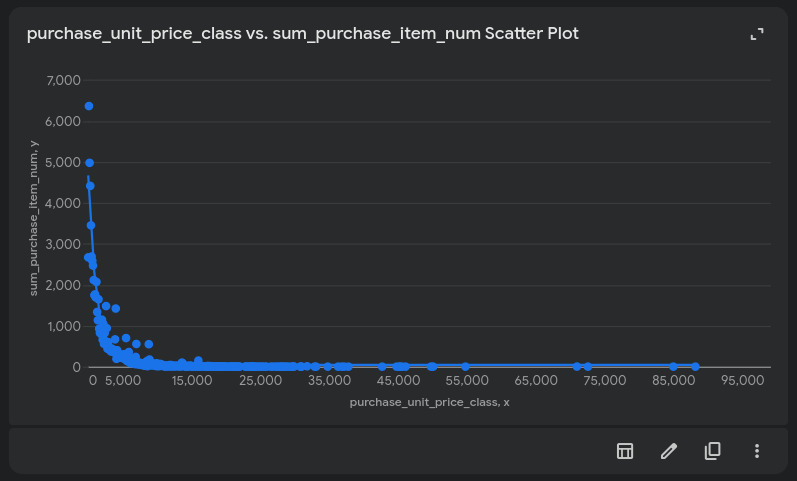Select the sum_purchase_item_num y-axis label
Screen dimensions: 797x481
(33, 217)
